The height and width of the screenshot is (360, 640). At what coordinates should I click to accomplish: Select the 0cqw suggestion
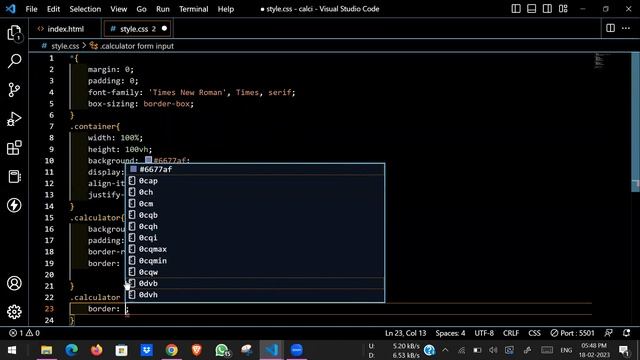tap(255, 272)
